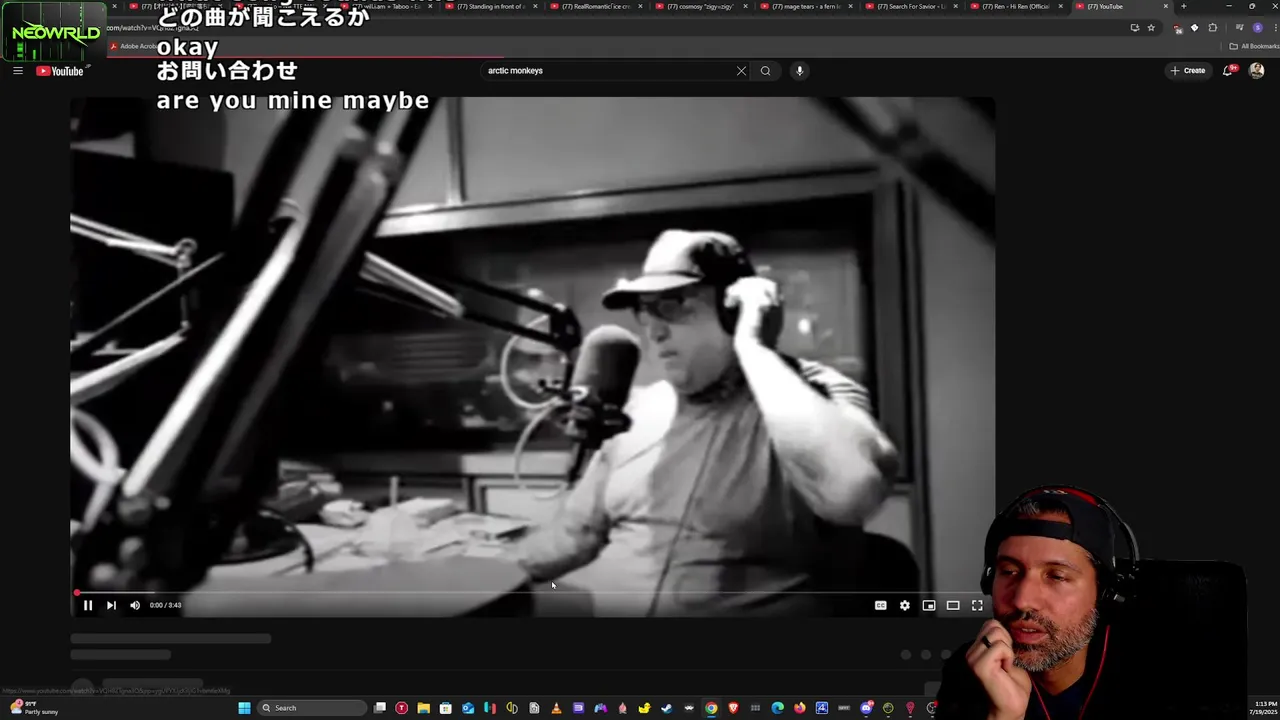The image size is (1280, 720).
Task: Open Microsoft Edge from the taskbar
Action: coord(777,708)
